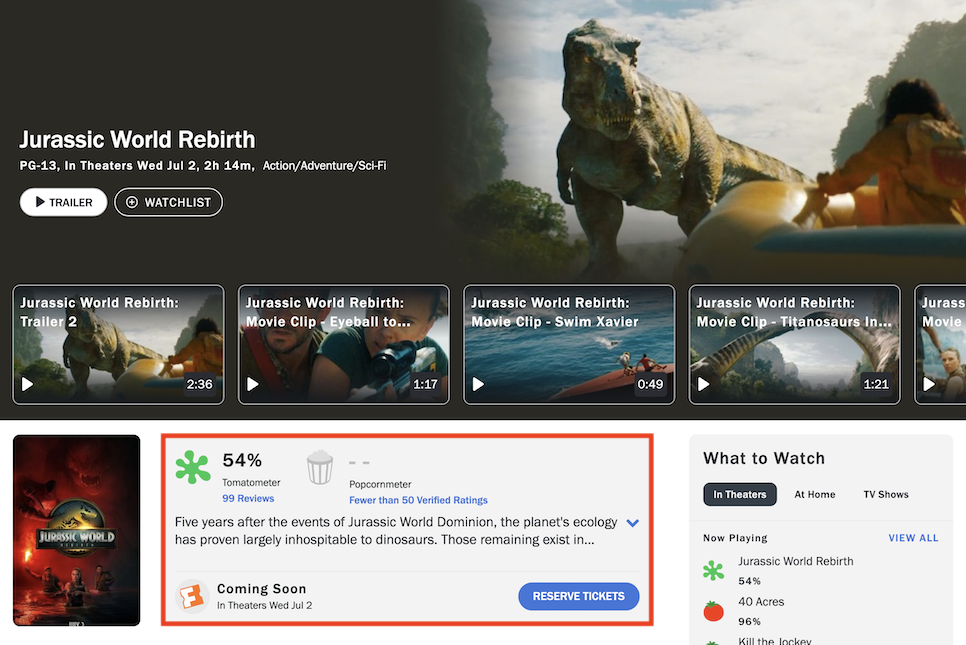The height and width of the screenshot is (645, 966).
Task: Click the 96% score under 40 Acres
Action: tap(749, 622)
